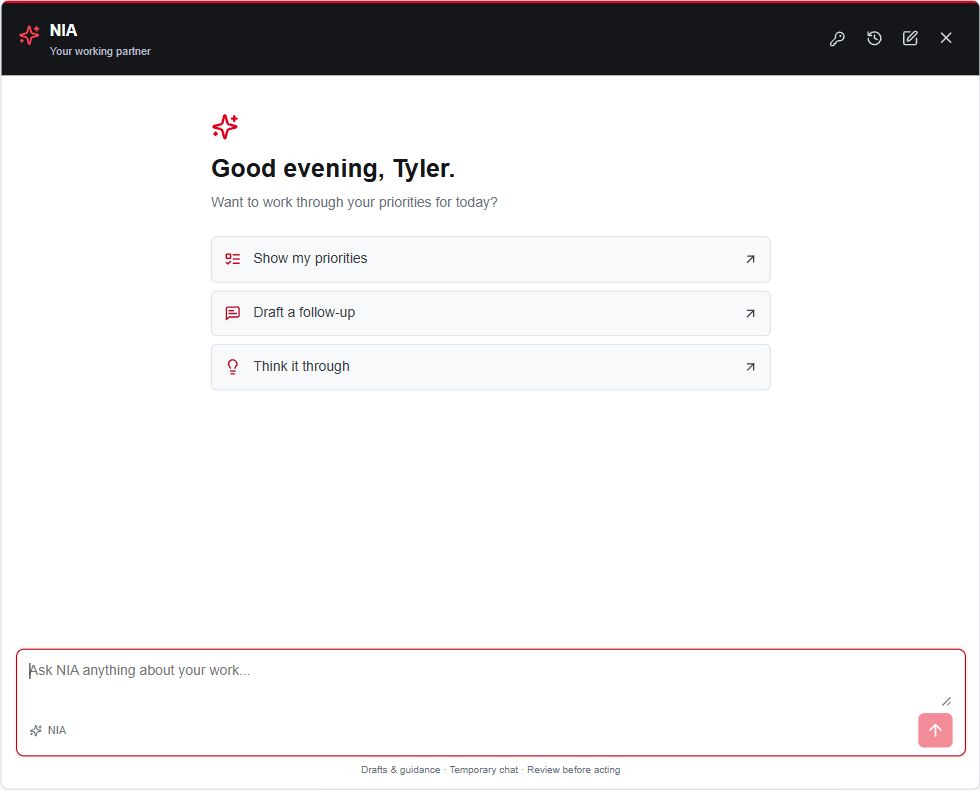The width and height of the screenshot is (980, 790).
Task: Choose the Draft a follow-up suggestion
Action: (491, 313)
